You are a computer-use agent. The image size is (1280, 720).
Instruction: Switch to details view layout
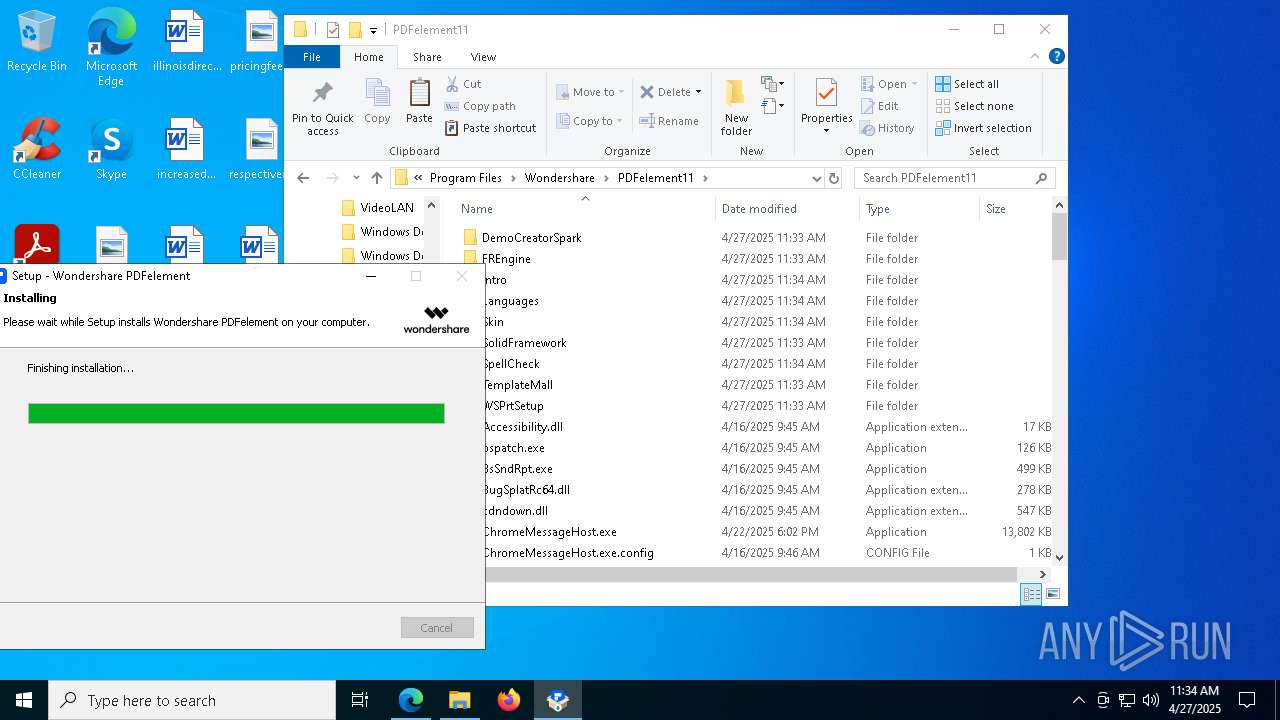click(1031, 594)
